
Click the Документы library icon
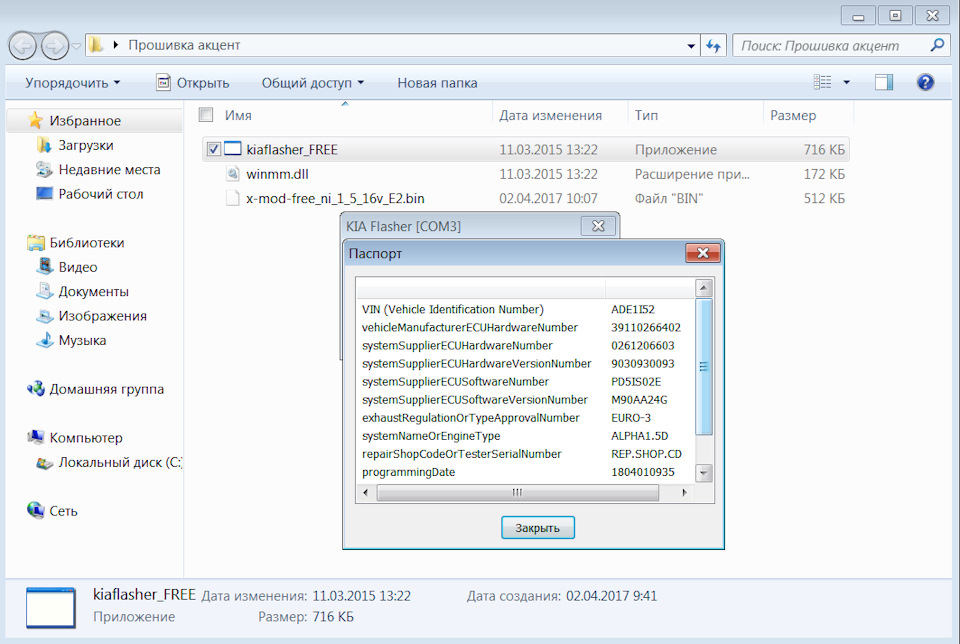[x=45, y=291]
